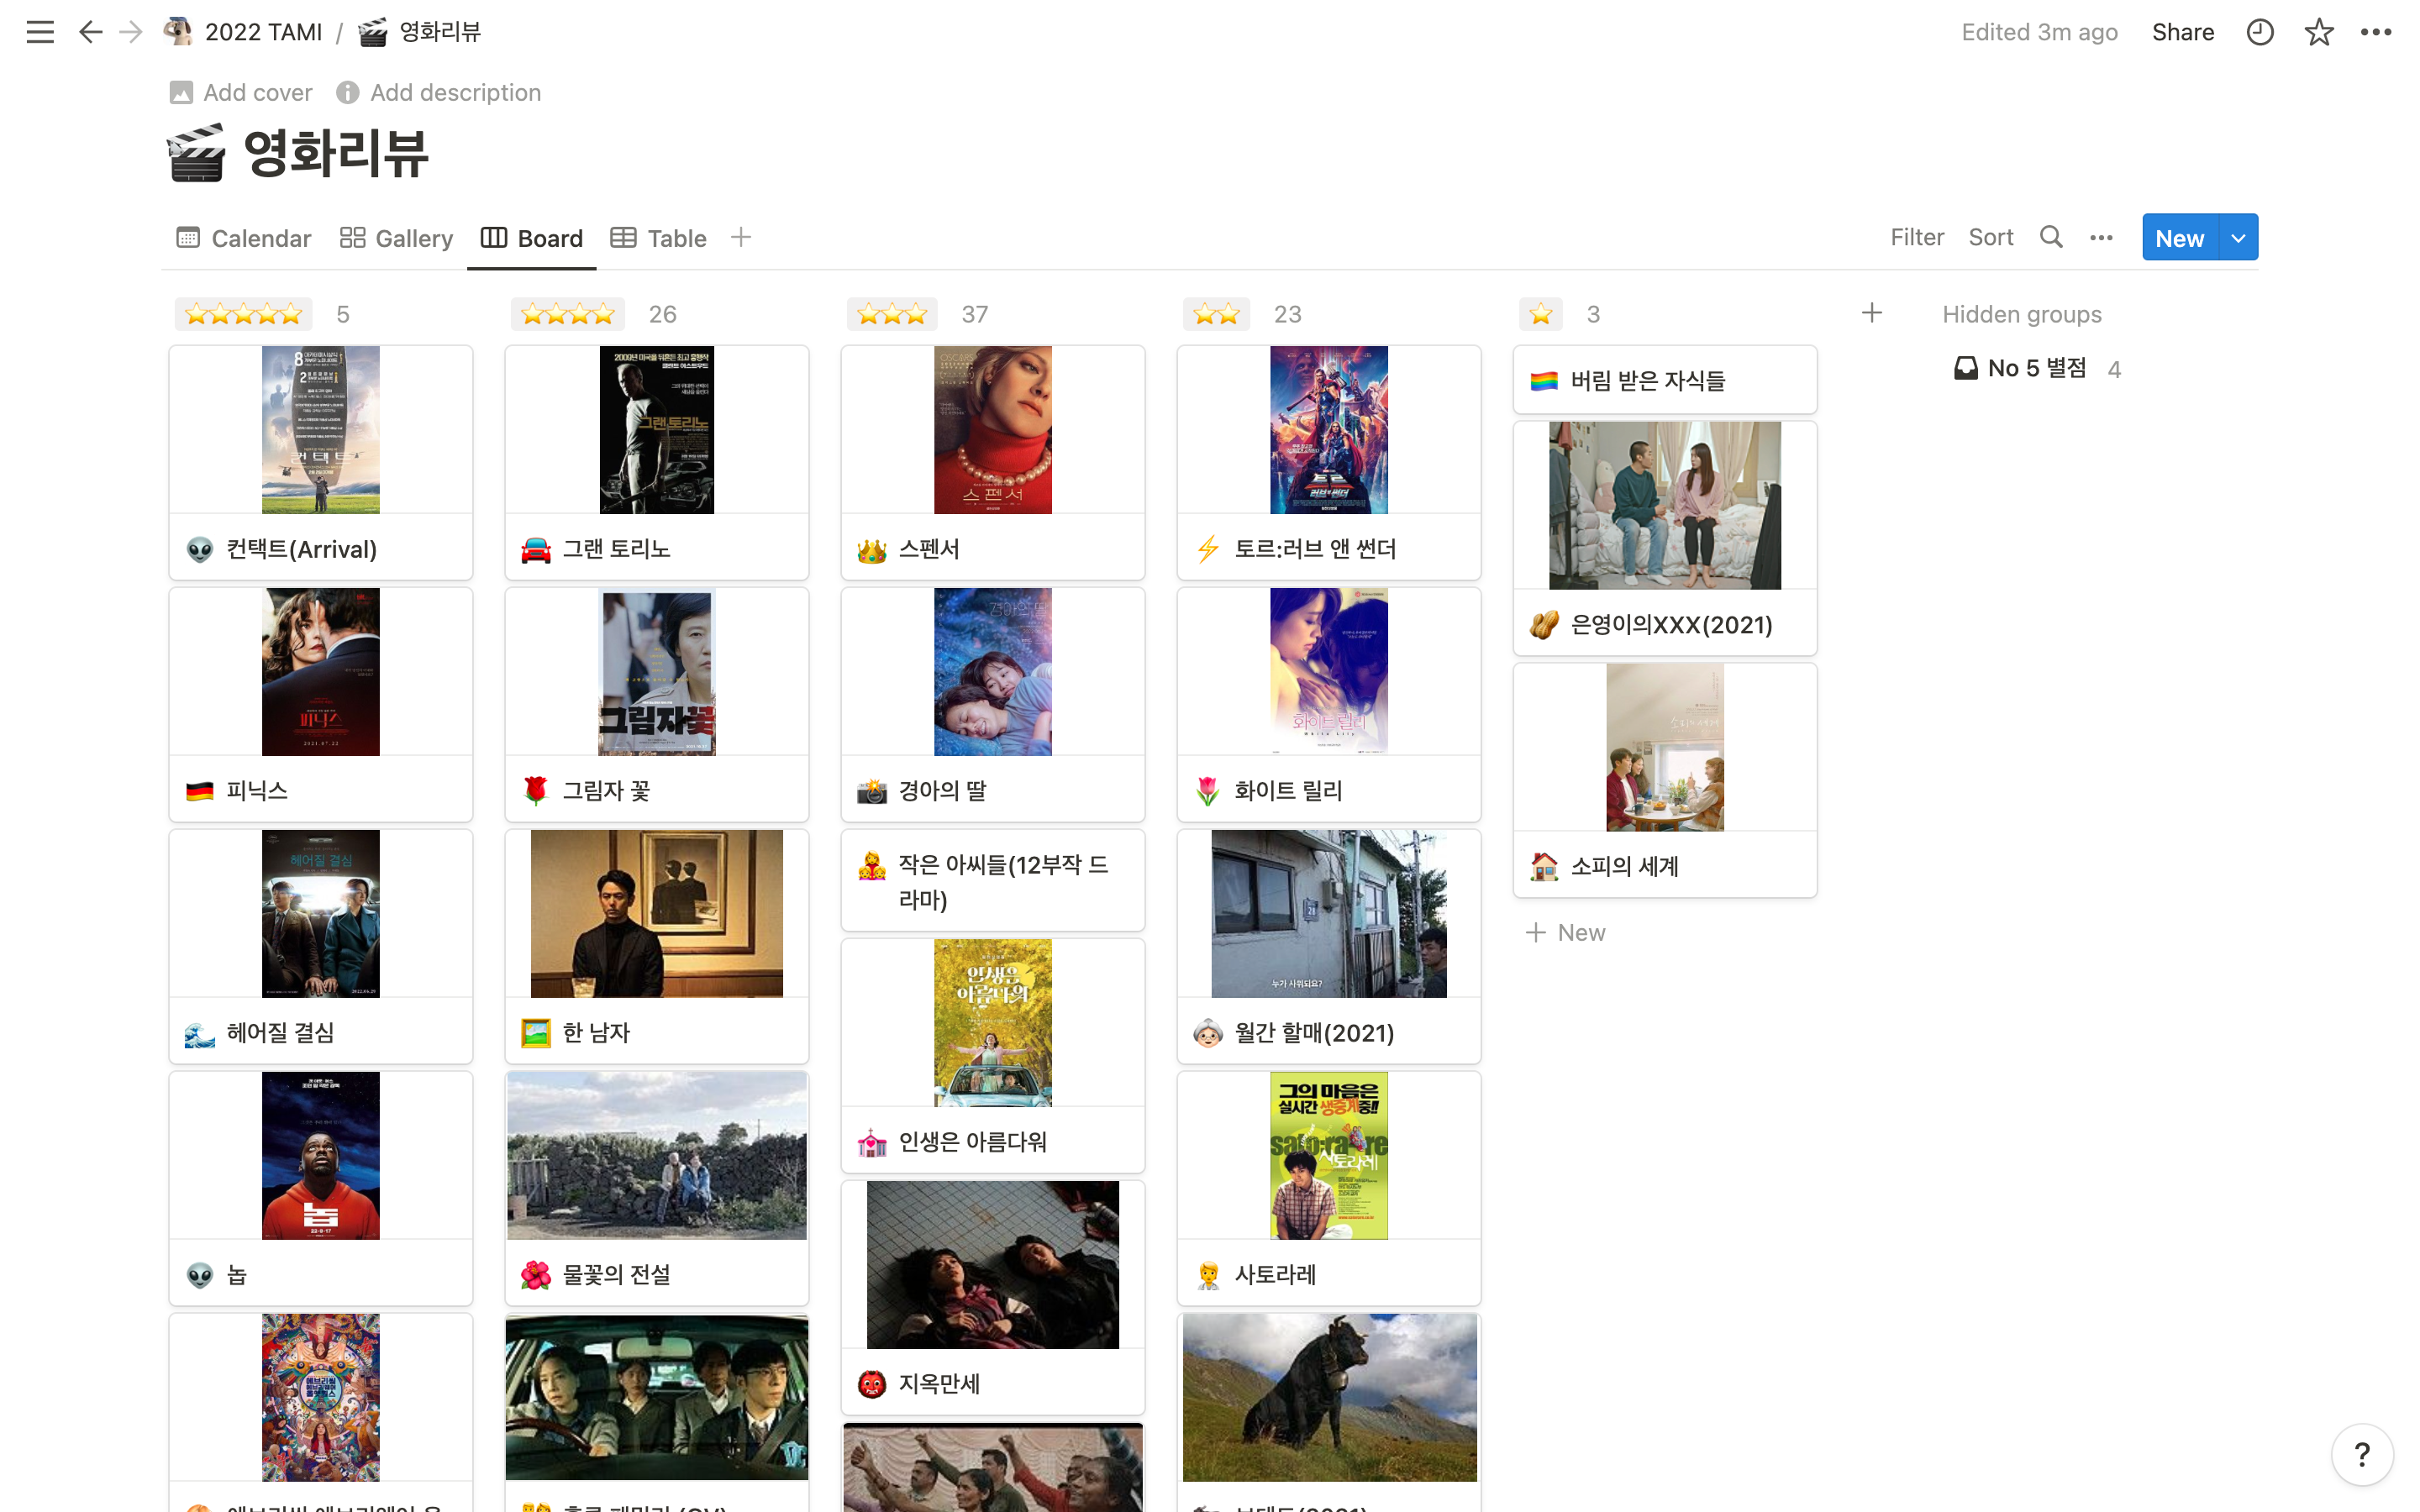This screenshot has height=1512, width=2420.
Task: Open the 2022 TAMI breadcrumb
Action: tap(243, 32)
